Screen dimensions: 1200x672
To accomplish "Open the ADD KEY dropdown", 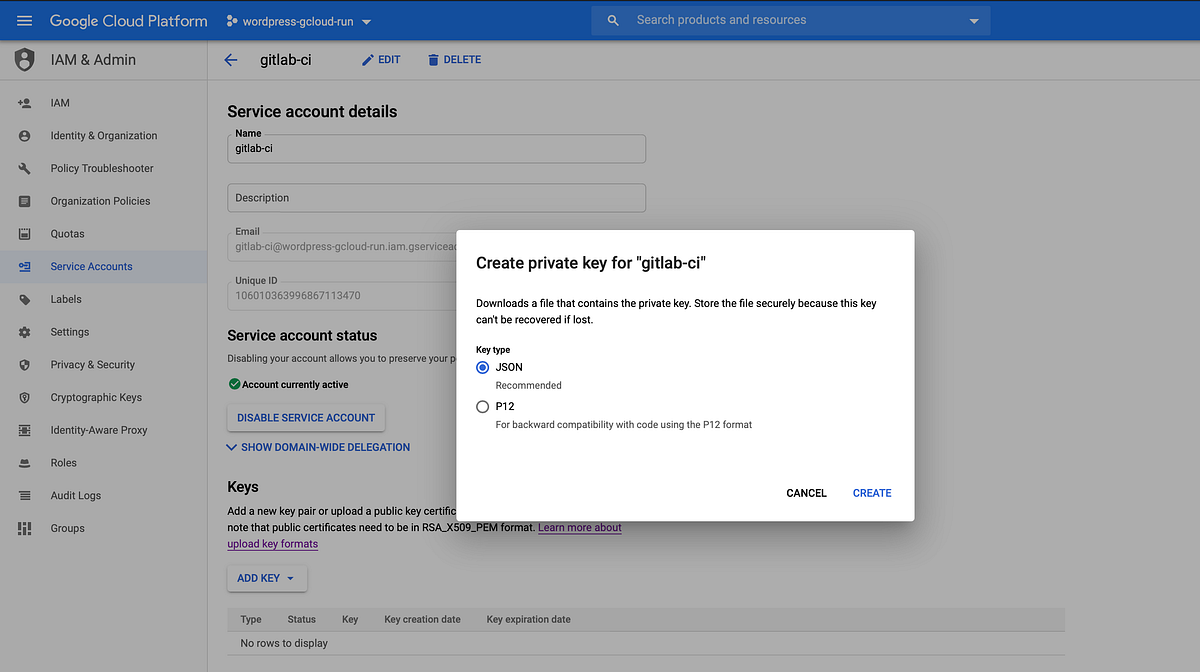I will pos(267,578).
